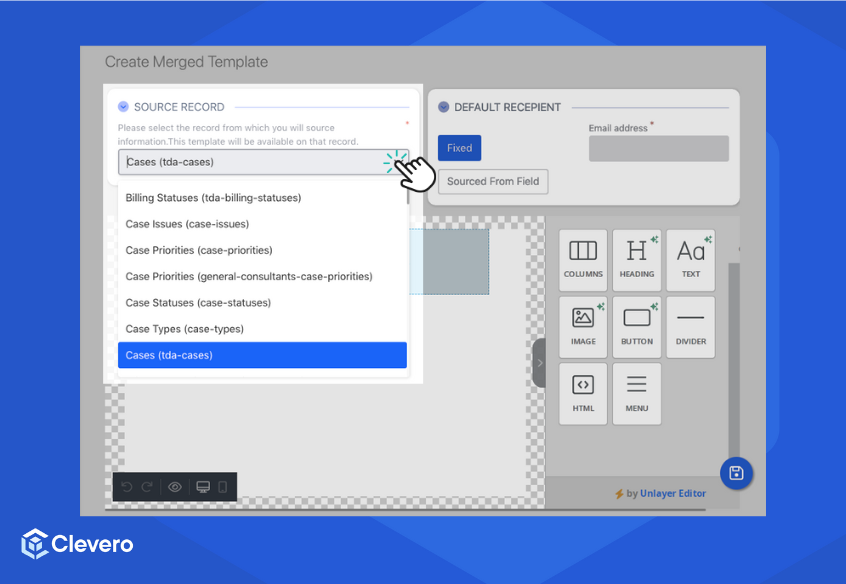Image resolution: width=846 pixels, height=584 pixels.
Task: Add an HTML block
Action: [583, 394]
